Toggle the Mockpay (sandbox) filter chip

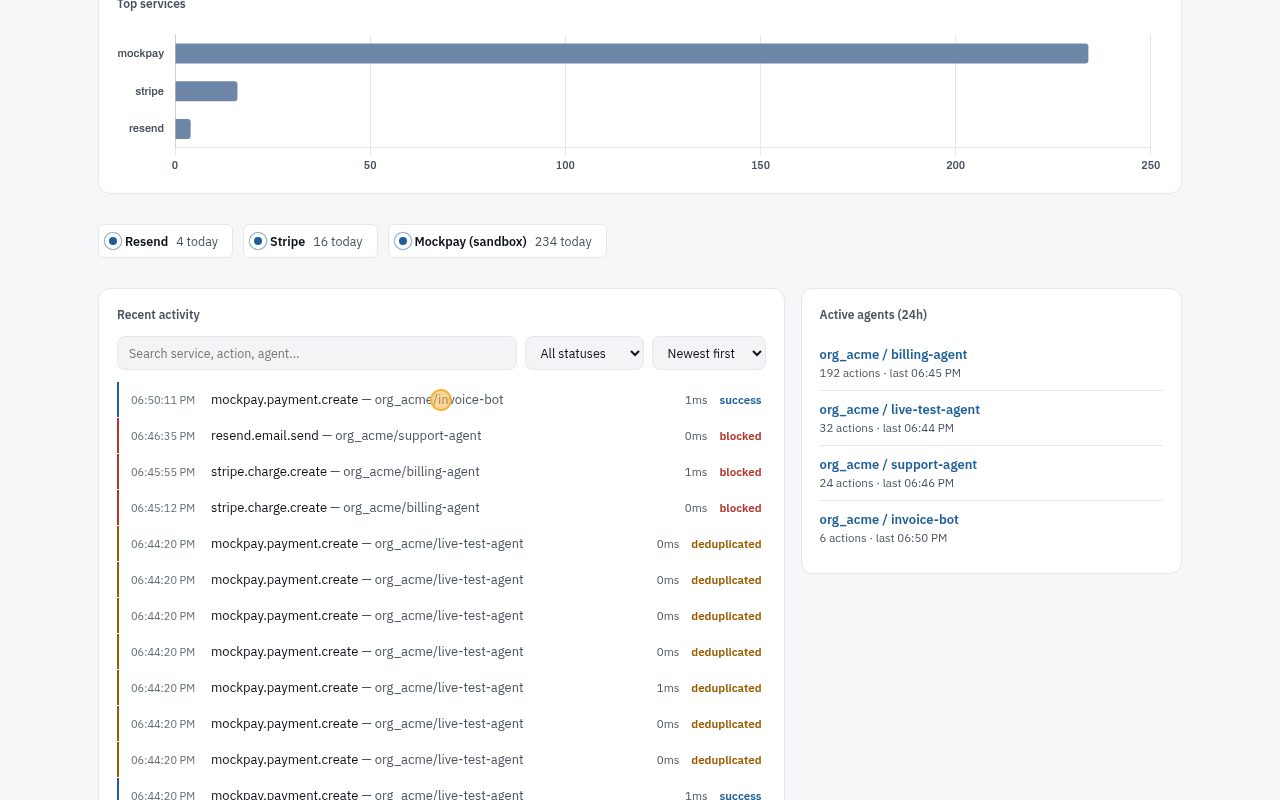[497, 241]
